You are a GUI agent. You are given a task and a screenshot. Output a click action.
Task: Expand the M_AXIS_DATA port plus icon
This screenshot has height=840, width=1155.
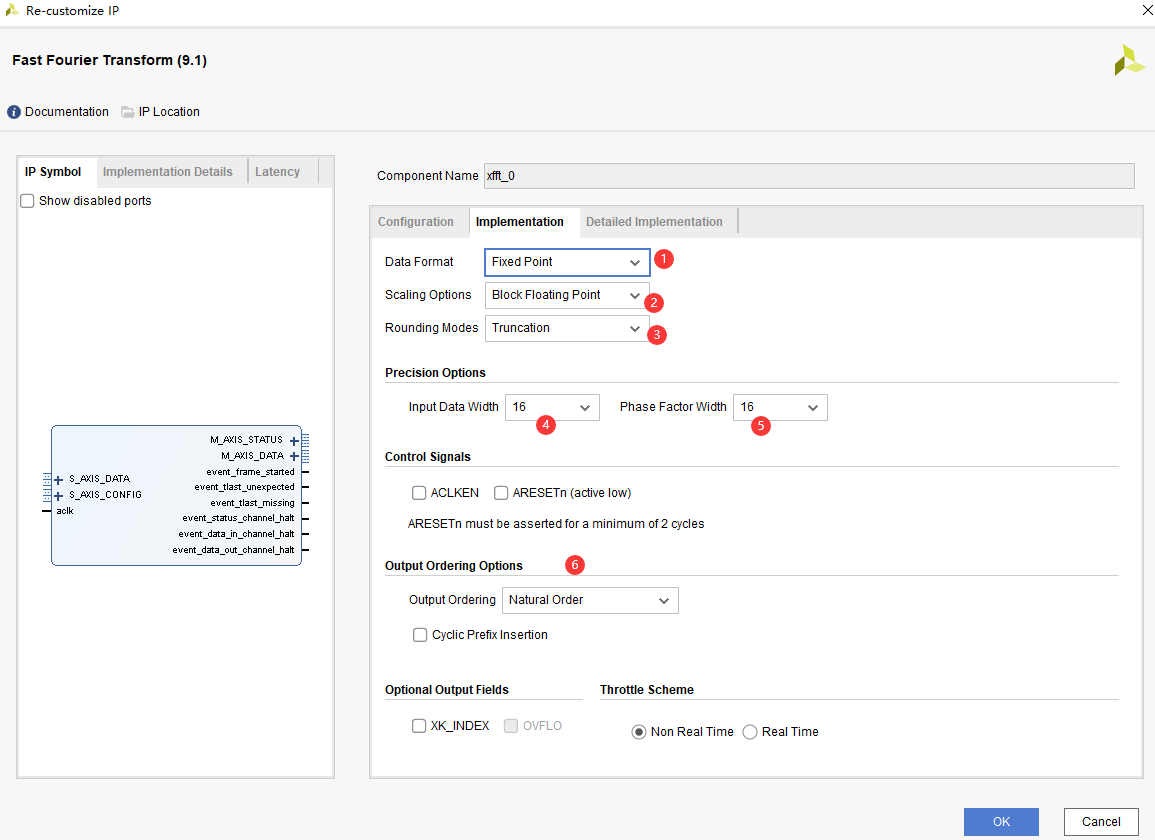(294, 456)
